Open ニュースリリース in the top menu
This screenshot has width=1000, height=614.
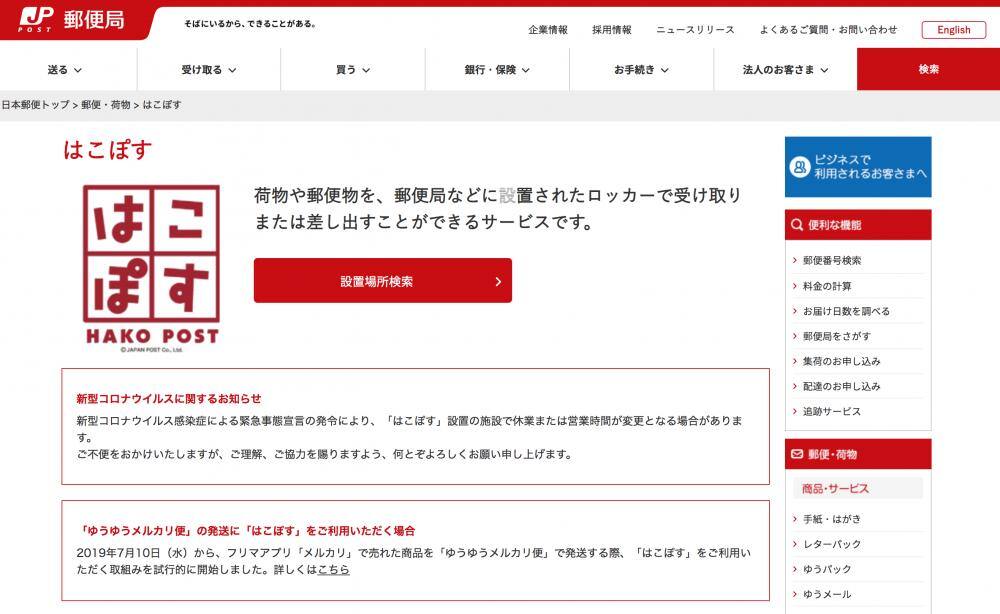tap(695, 29)
